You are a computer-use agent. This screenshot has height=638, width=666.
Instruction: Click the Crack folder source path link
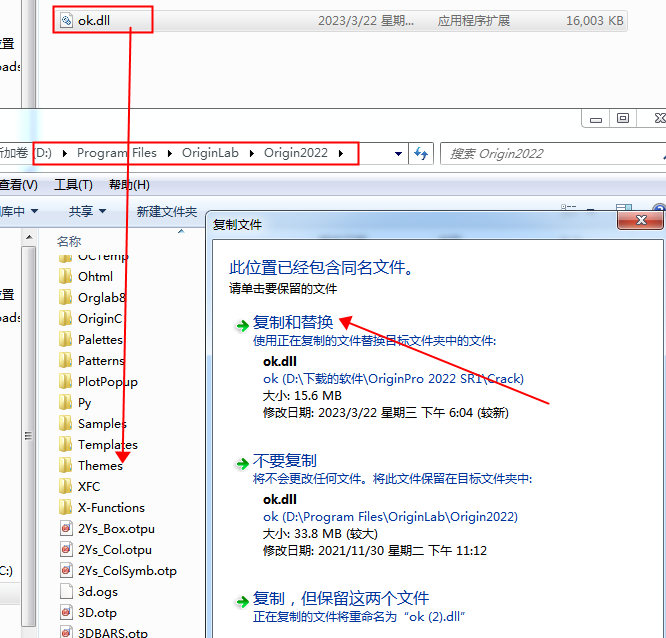click(x=393, y=378)
